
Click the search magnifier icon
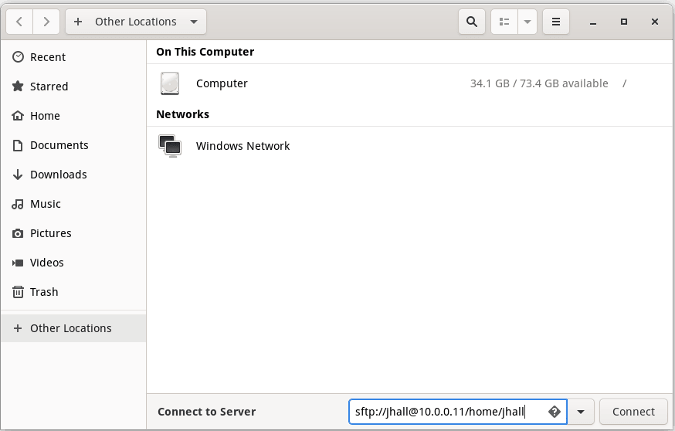click(472, 21)
